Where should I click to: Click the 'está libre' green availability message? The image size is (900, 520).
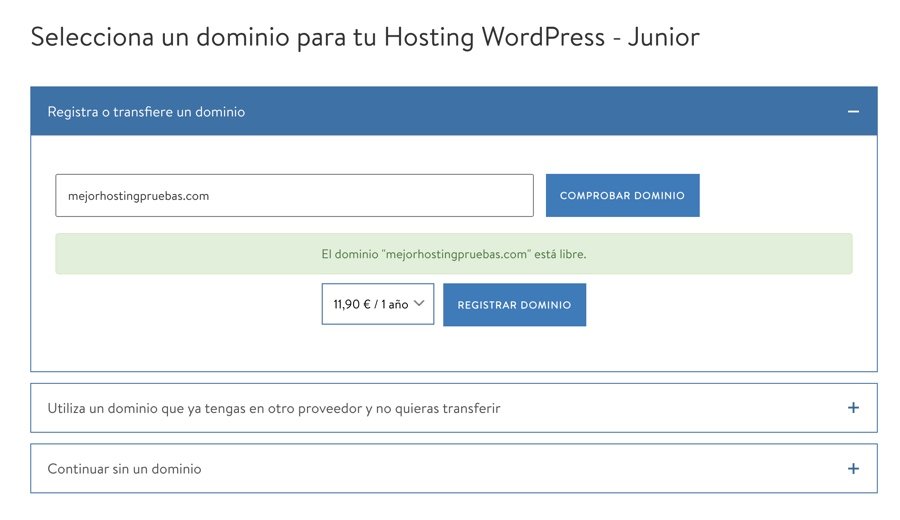(x=453, y=254)
